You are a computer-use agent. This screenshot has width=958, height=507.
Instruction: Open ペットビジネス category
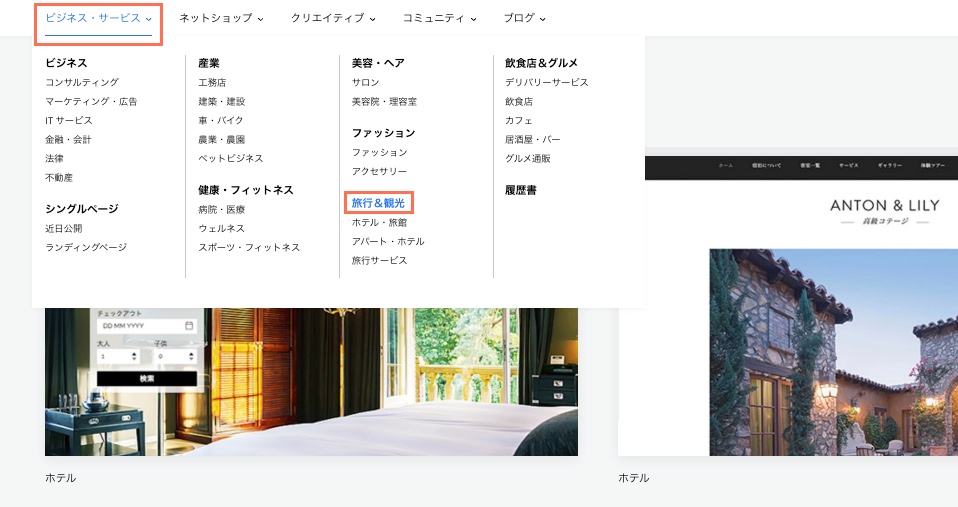pos(230,158)
